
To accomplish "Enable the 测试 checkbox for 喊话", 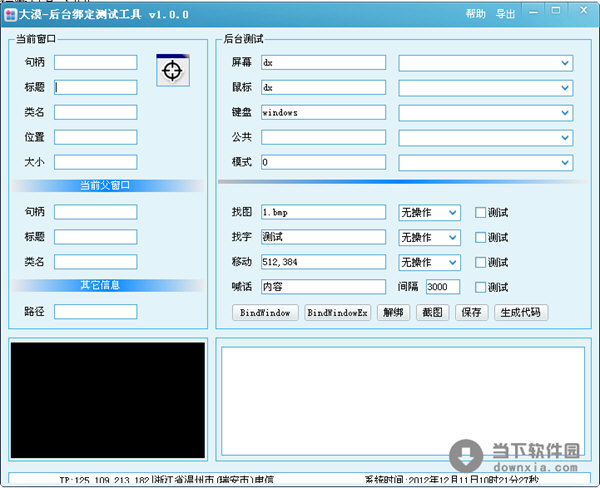I will (480, 287).
